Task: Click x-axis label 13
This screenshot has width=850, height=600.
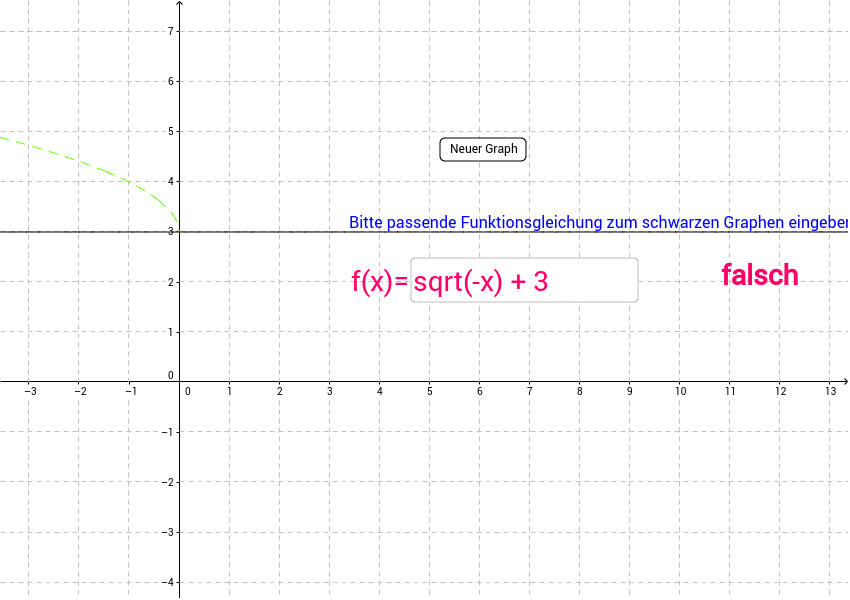Action: click(x=830, y=391)
